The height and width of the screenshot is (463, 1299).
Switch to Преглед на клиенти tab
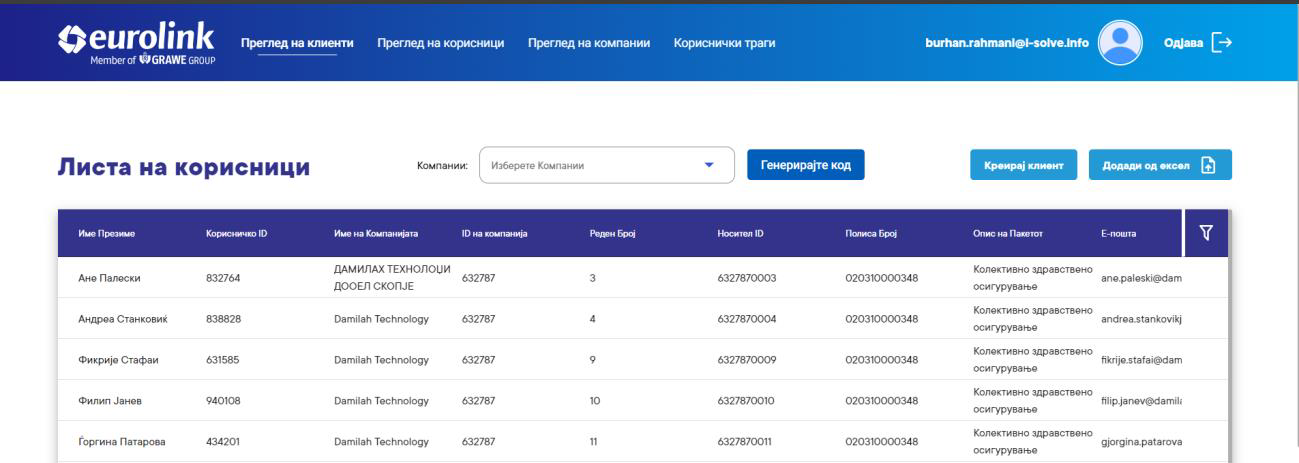pyautogui.click(x=298, y=43)
